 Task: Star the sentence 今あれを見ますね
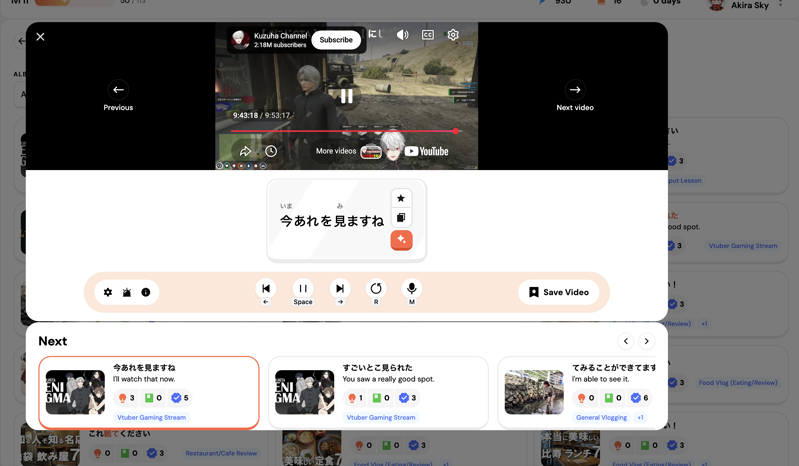[x=401, y=199]
